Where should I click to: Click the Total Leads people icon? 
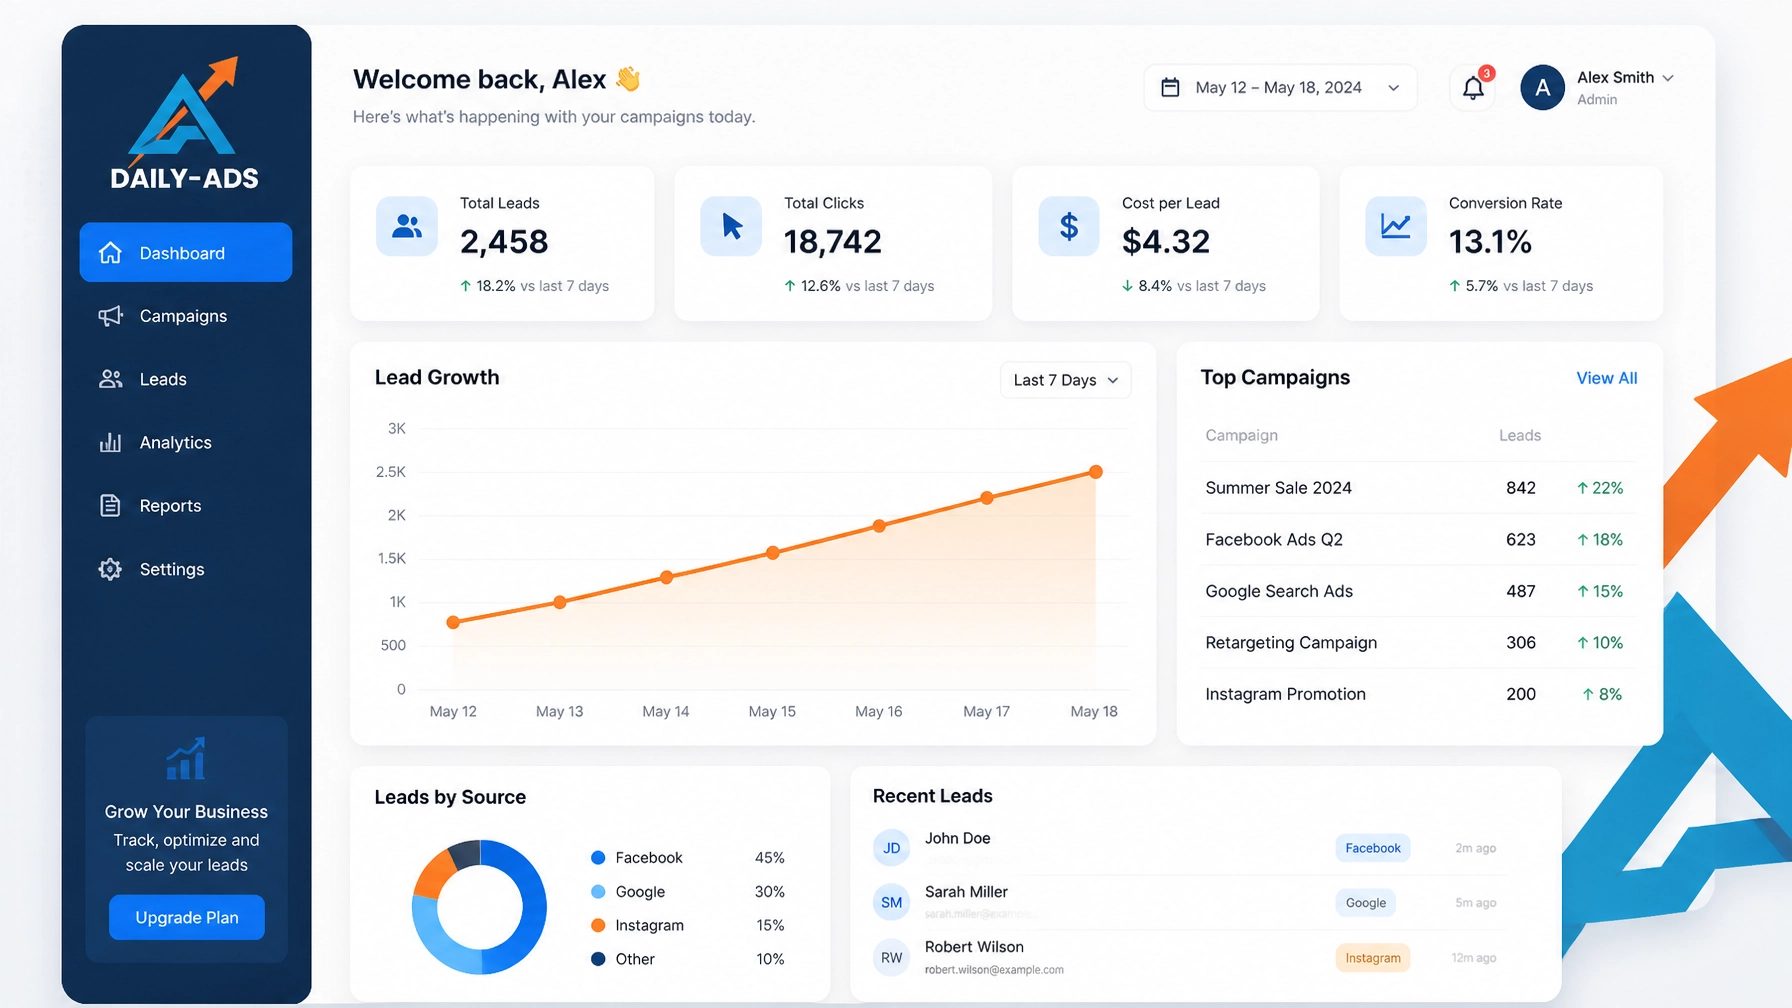coord(407,227)
